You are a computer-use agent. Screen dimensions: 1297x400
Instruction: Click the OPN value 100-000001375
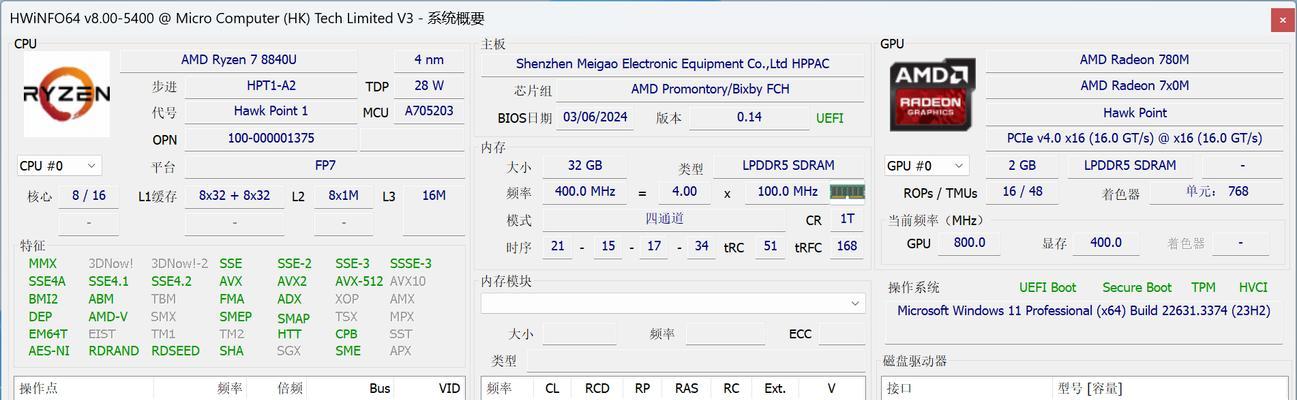[x=271, y=138]
